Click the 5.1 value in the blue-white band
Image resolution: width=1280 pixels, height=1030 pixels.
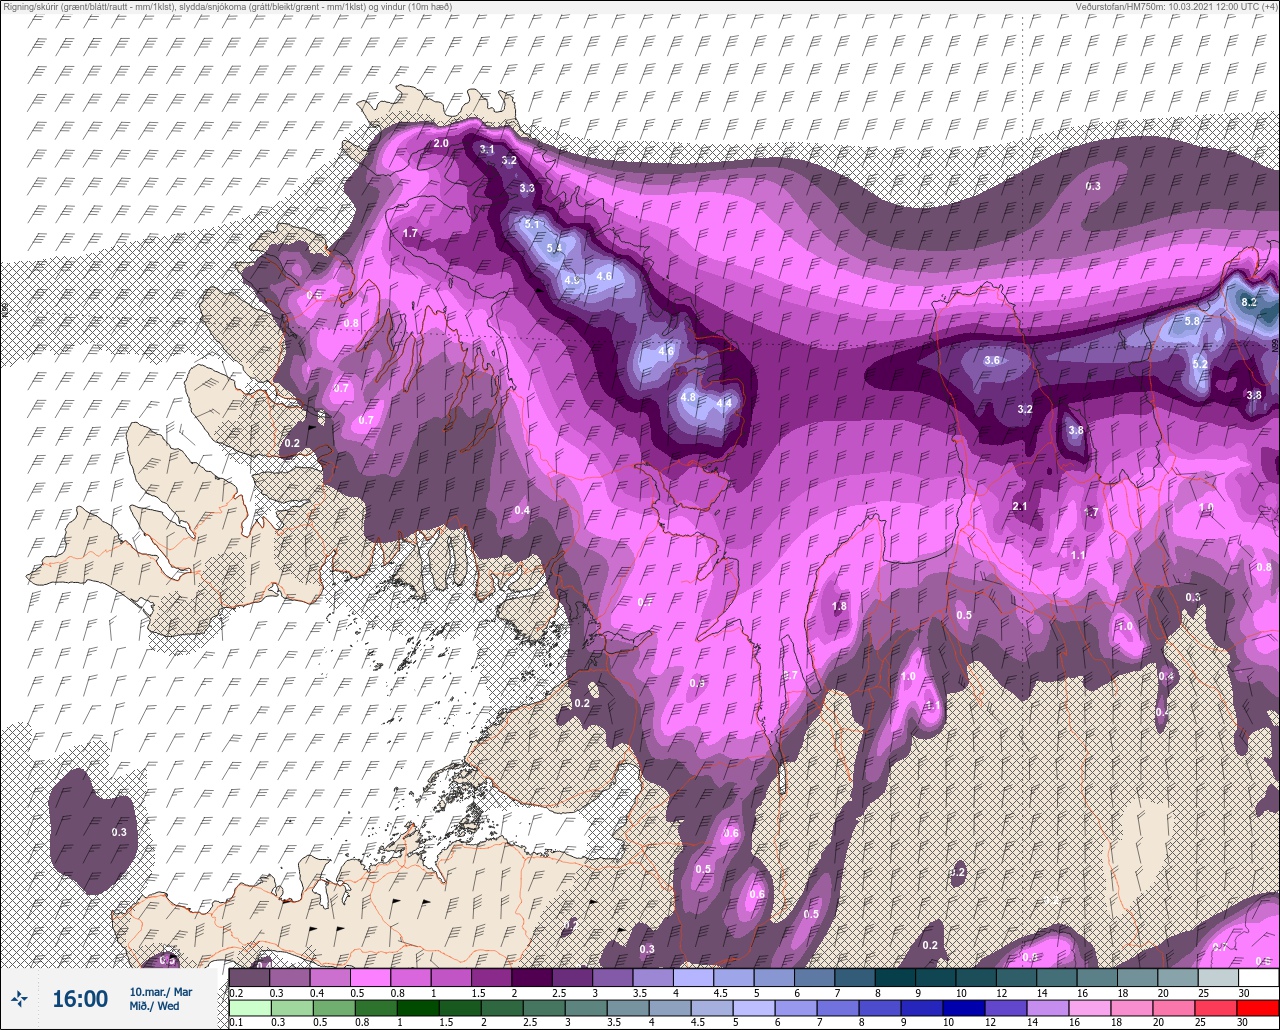point(532,225)
